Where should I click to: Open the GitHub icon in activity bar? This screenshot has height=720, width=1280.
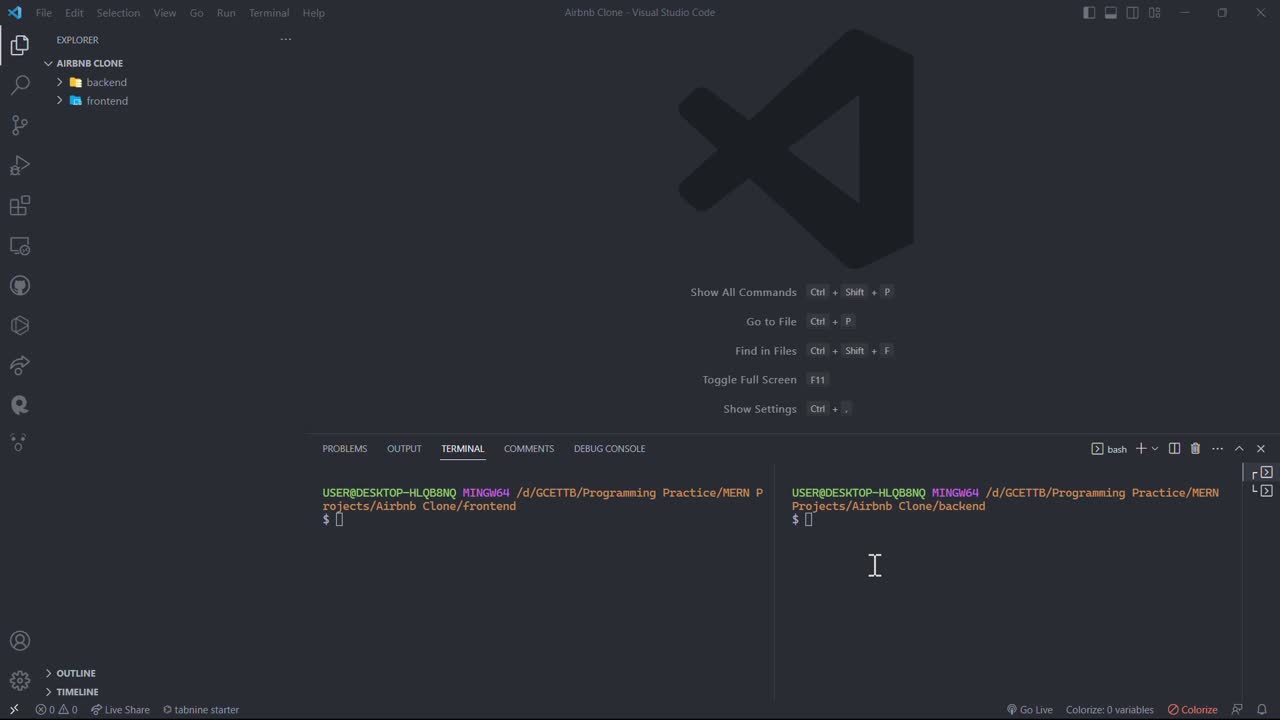click(20, 286)
